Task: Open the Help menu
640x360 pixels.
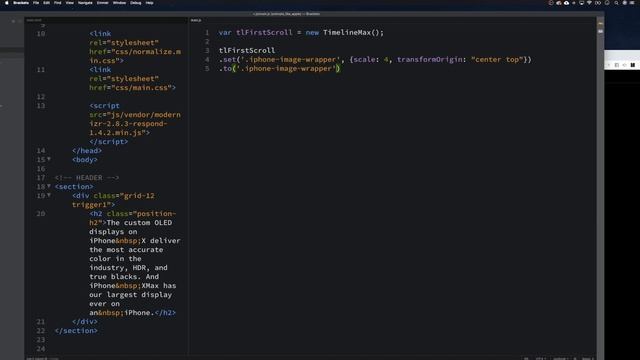Action: (x=149, y=3)
